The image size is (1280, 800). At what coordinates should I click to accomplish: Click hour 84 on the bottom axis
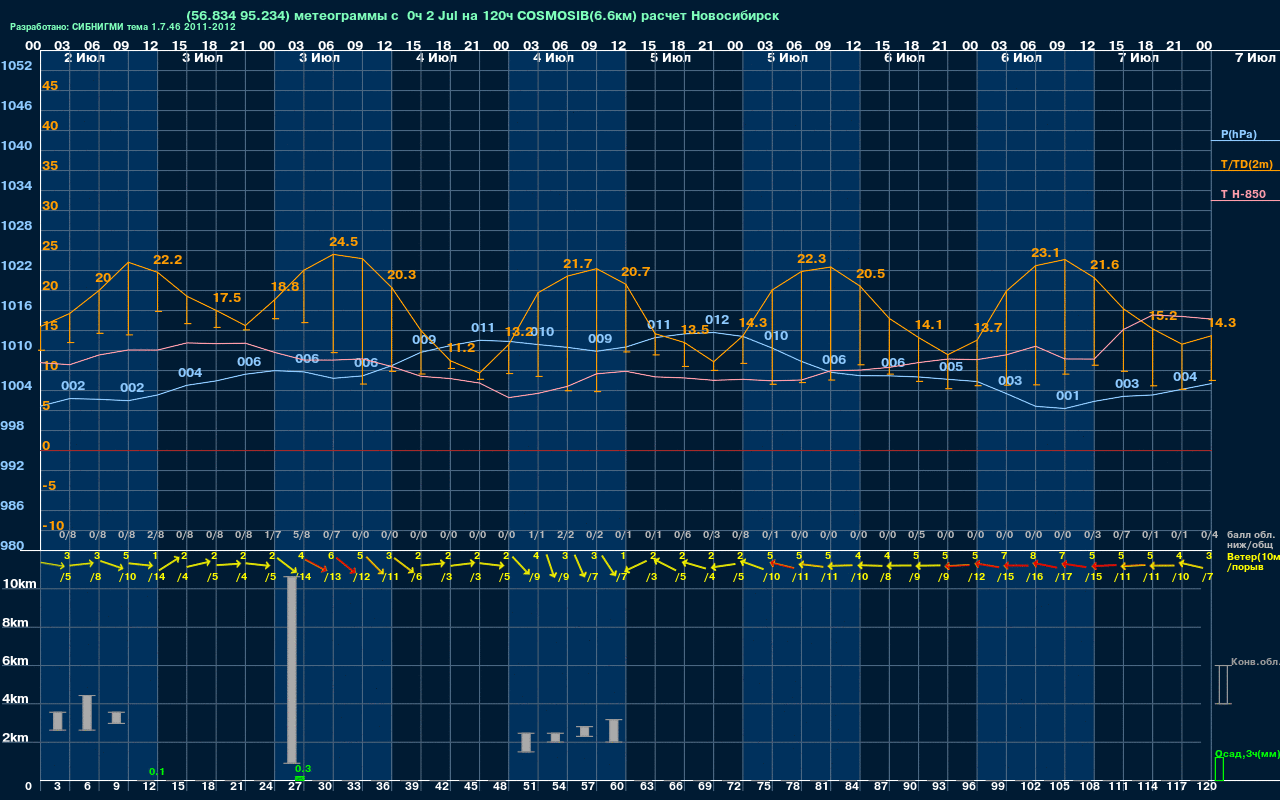pyautogui.click(x=851, y=787)
